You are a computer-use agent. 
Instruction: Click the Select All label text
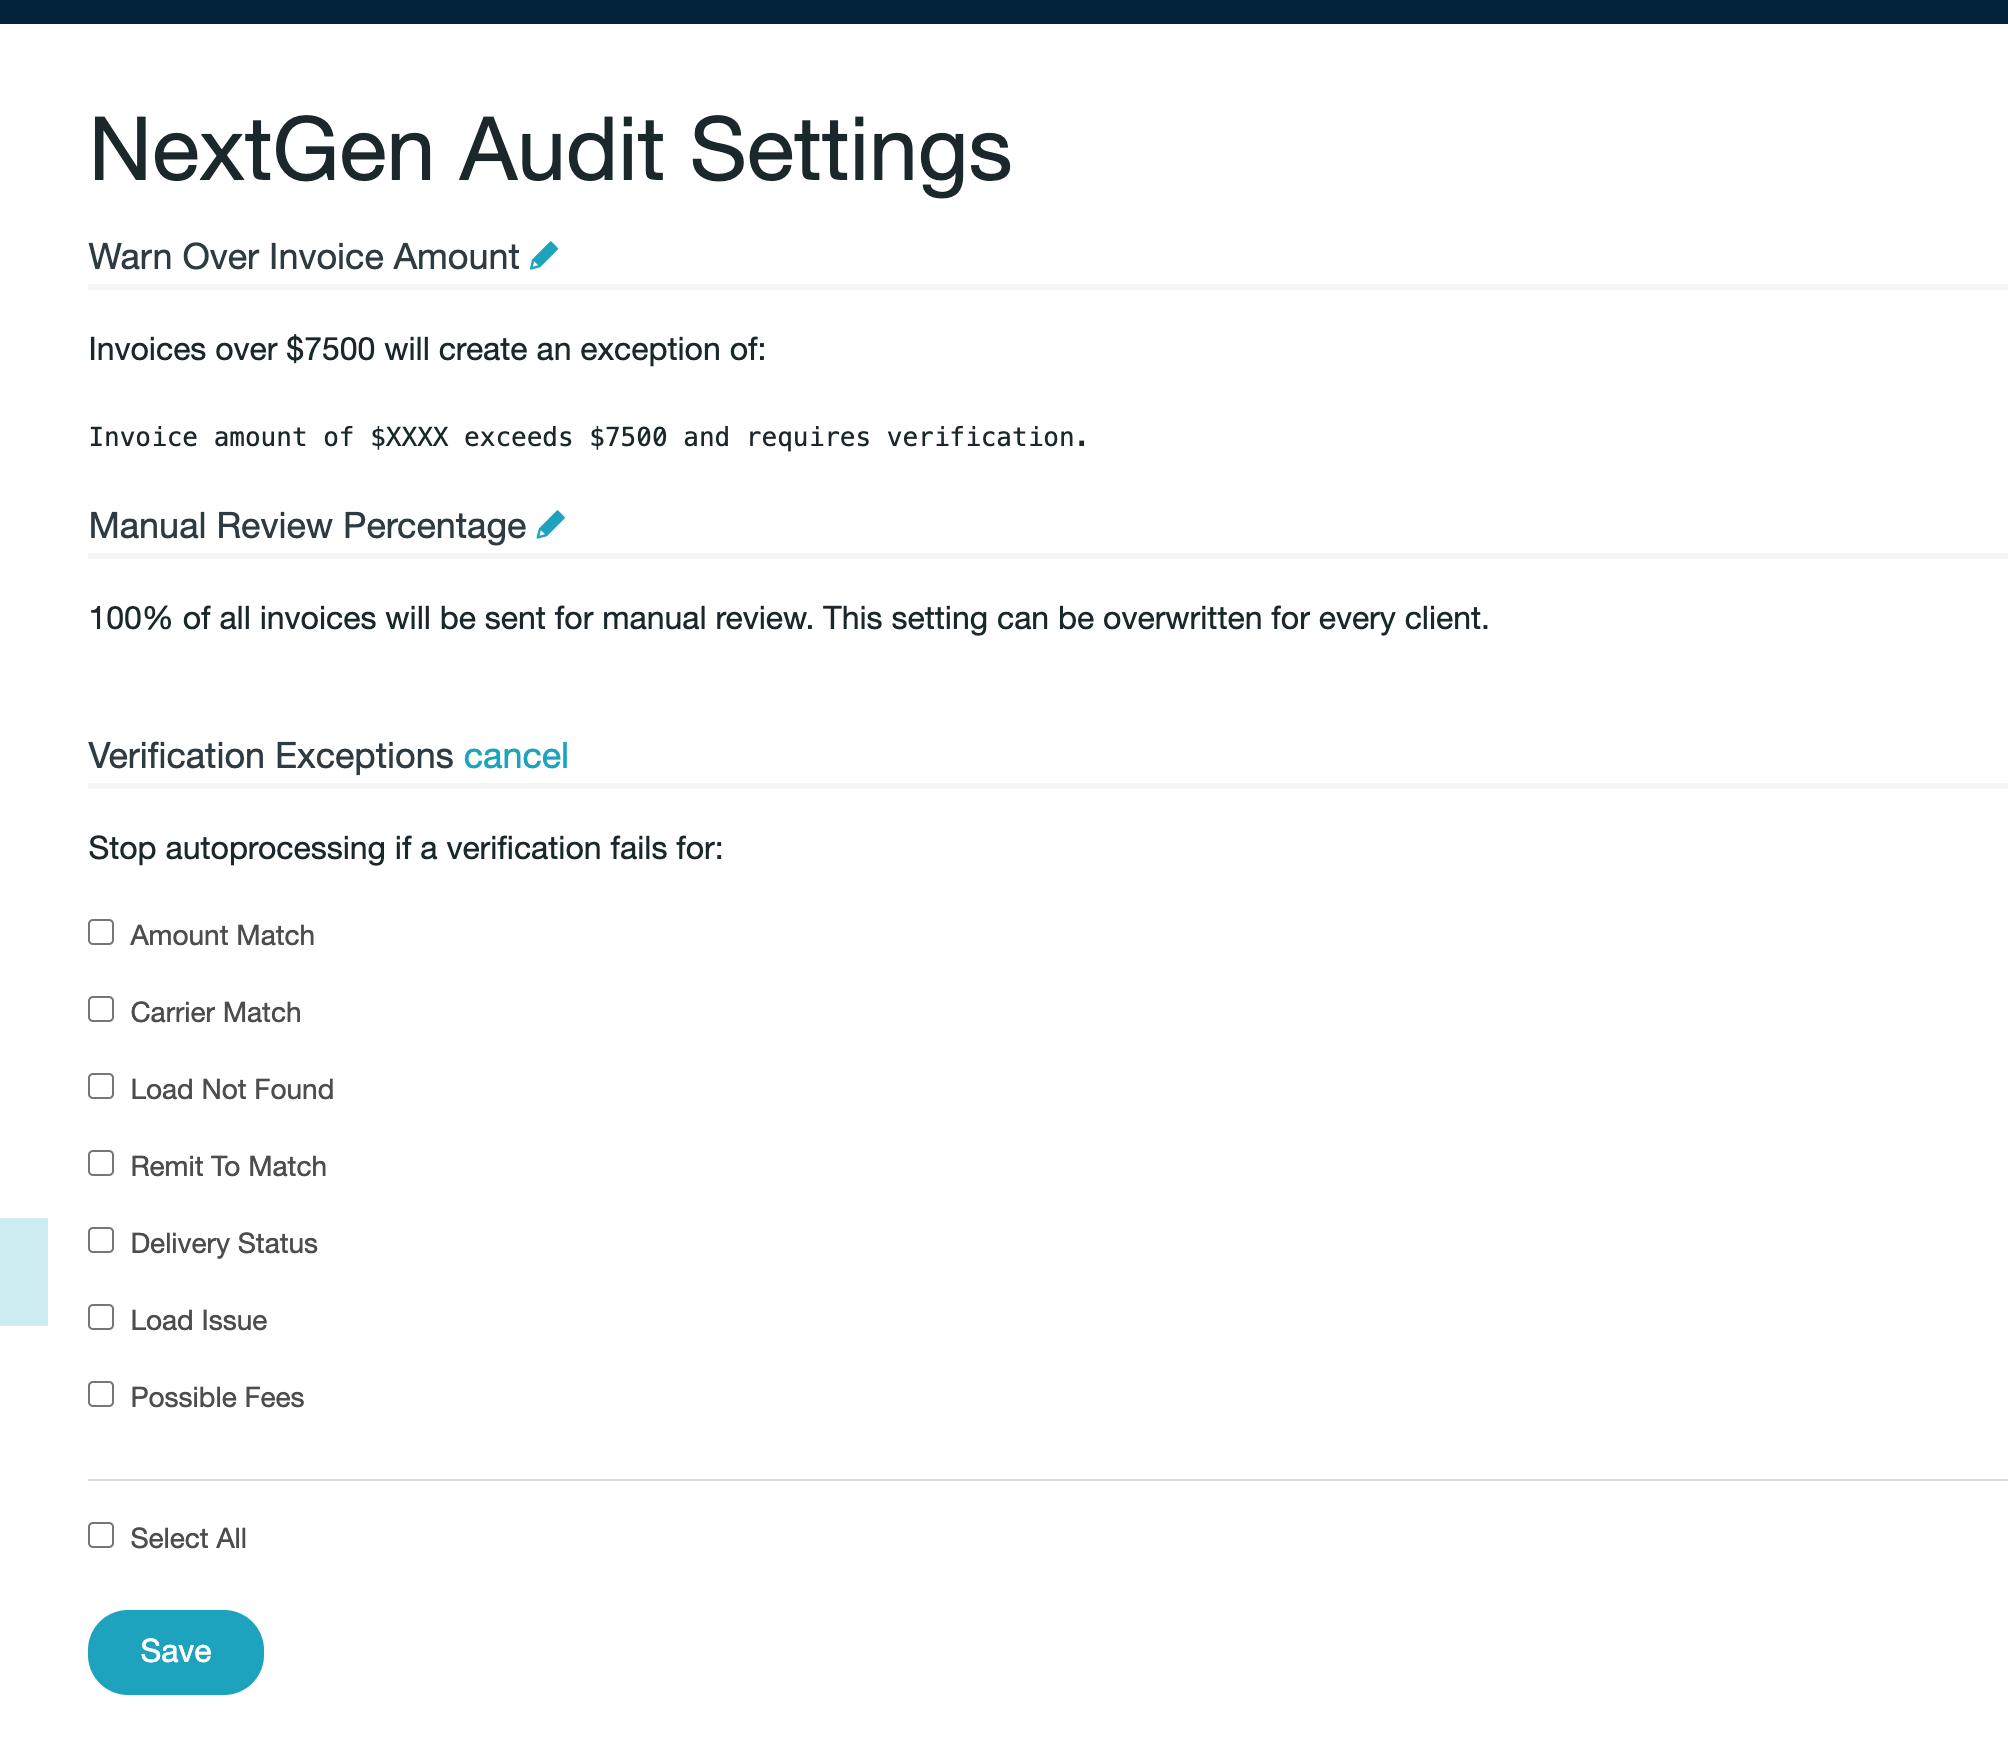click(188, 1538)
